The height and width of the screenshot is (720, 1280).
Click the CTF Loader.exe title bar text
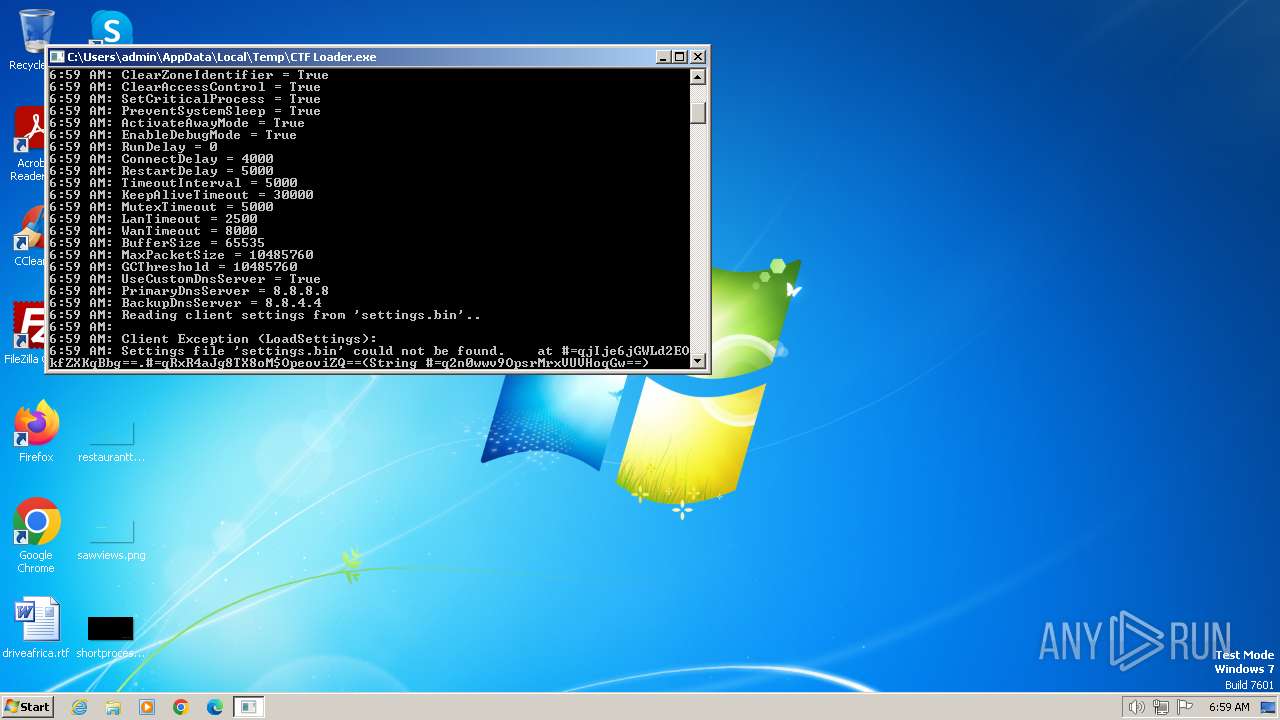tap(222, 57)
